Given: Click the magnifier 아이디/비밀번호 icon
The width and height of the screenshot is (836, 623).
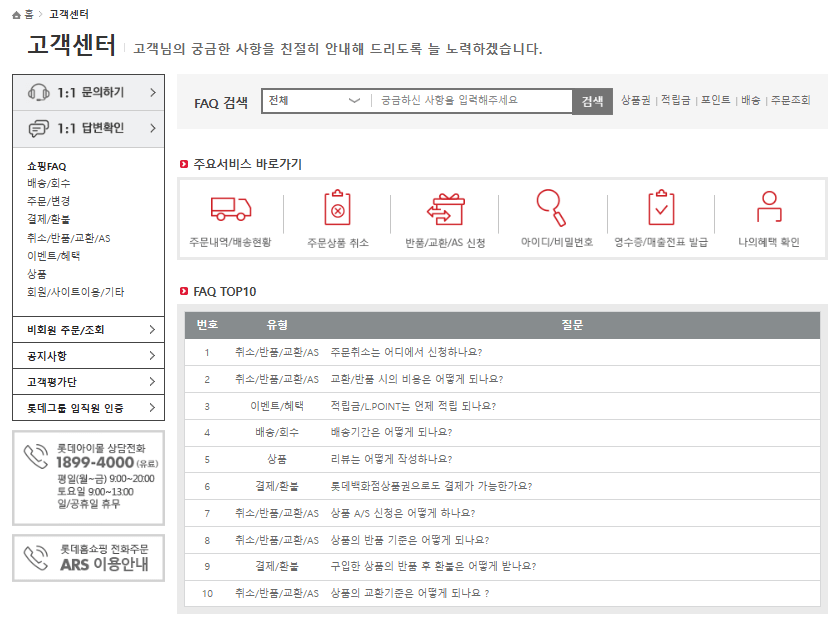Looking at the screenshot, I should click(551, 207).
